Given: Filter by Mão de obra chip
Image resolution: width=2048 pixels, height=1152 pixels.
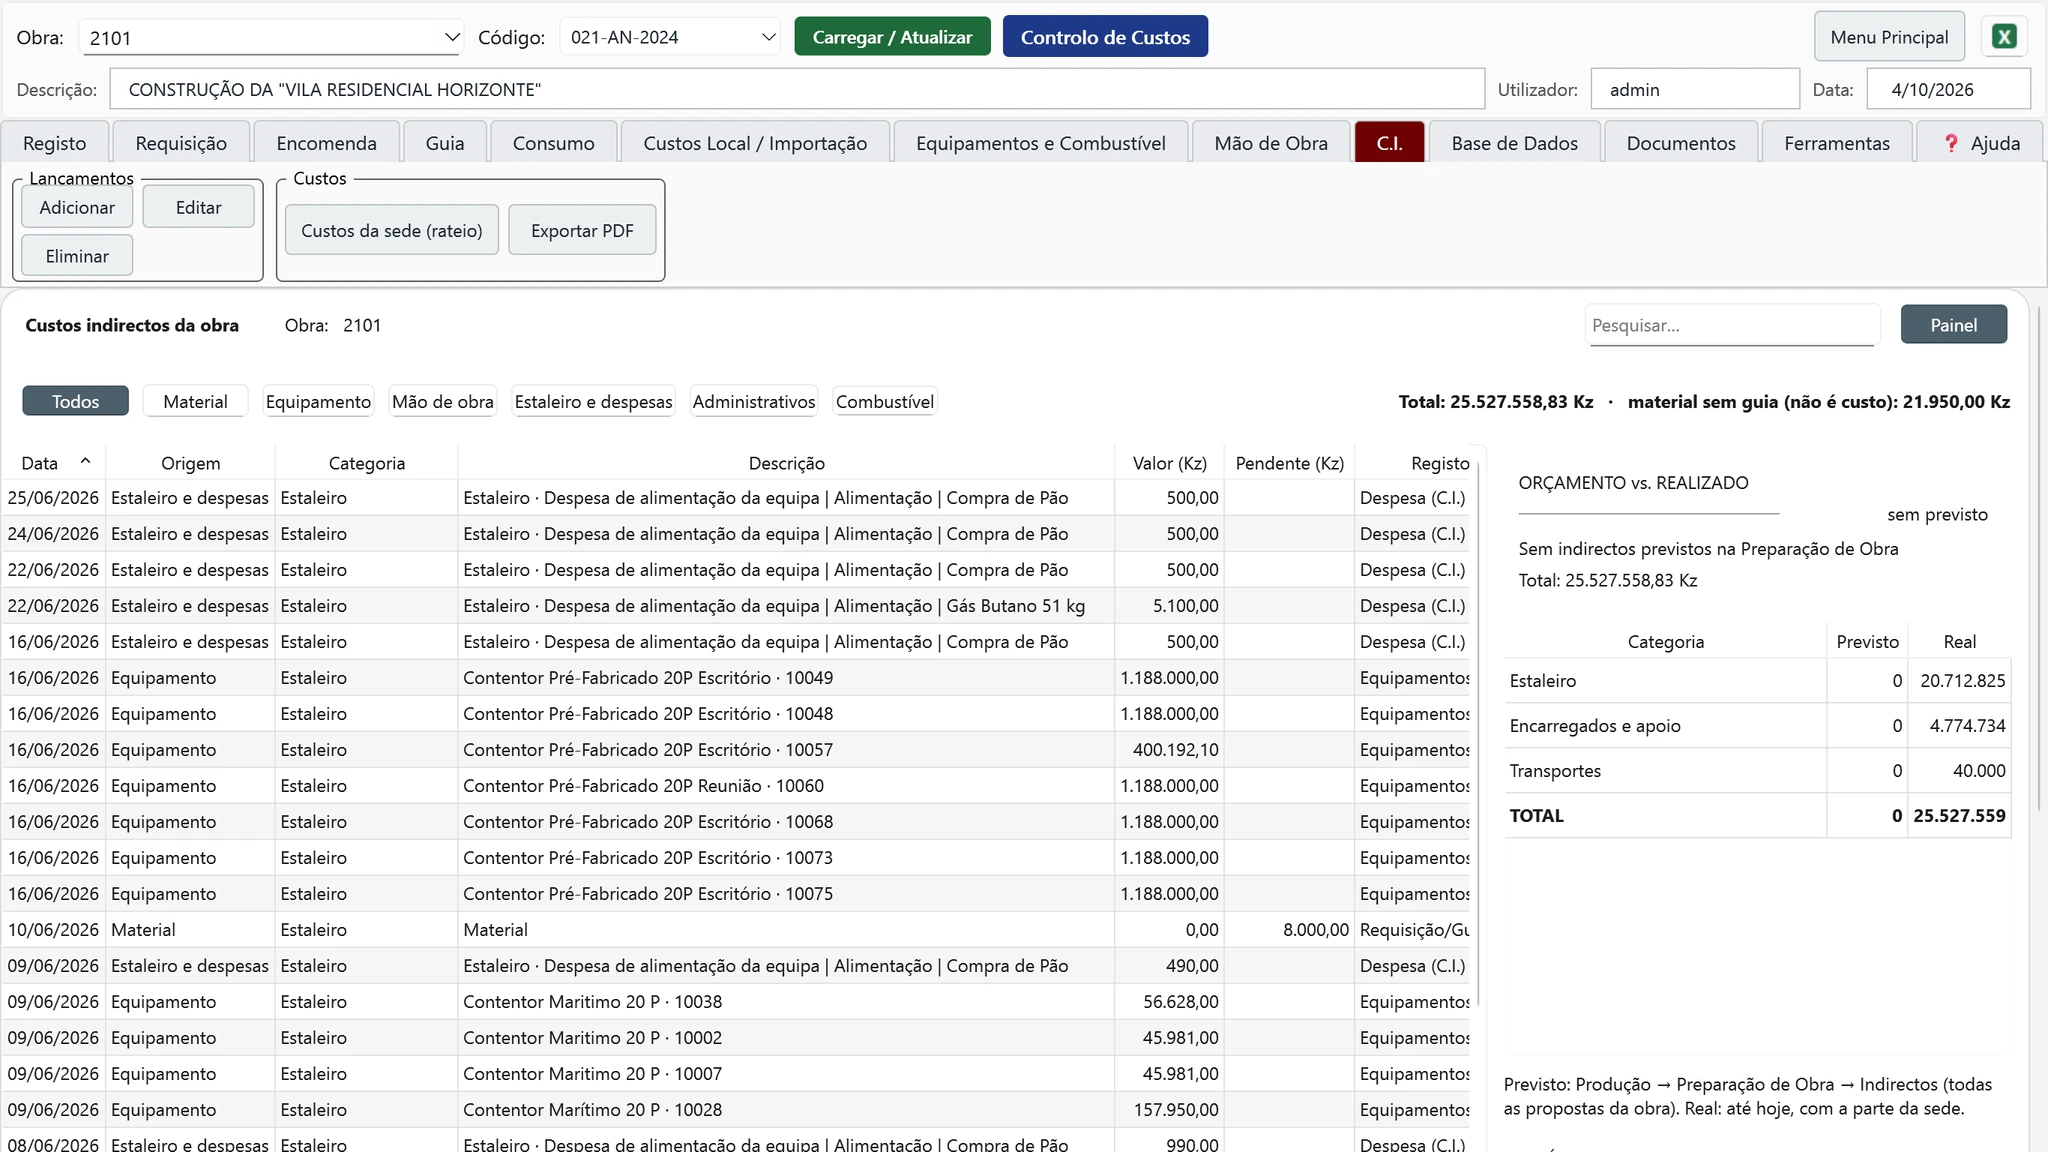Looking at the screenshot, I should [443, 401].
